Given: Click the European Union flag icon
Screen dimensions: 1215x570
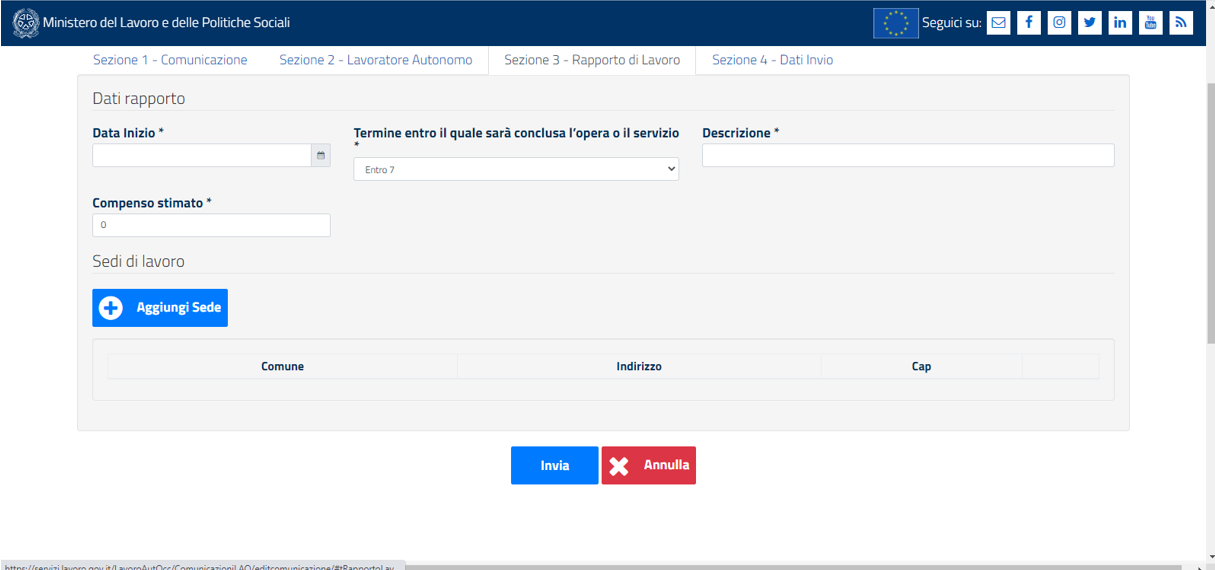Looking at the screenshot, I should [895, 23].
